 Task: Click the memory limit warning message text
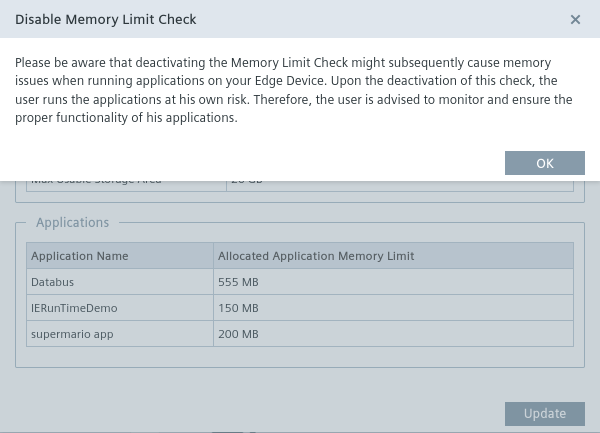tap(294, 90)
